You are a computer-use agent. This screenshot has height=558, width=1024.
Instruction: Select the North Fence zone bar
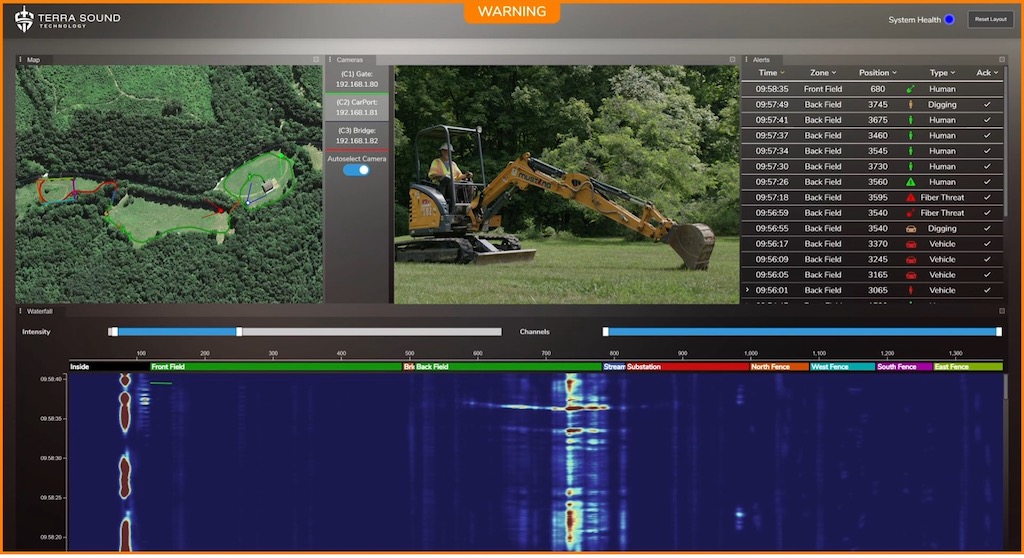pyautogui.click(x=778, y=367)
